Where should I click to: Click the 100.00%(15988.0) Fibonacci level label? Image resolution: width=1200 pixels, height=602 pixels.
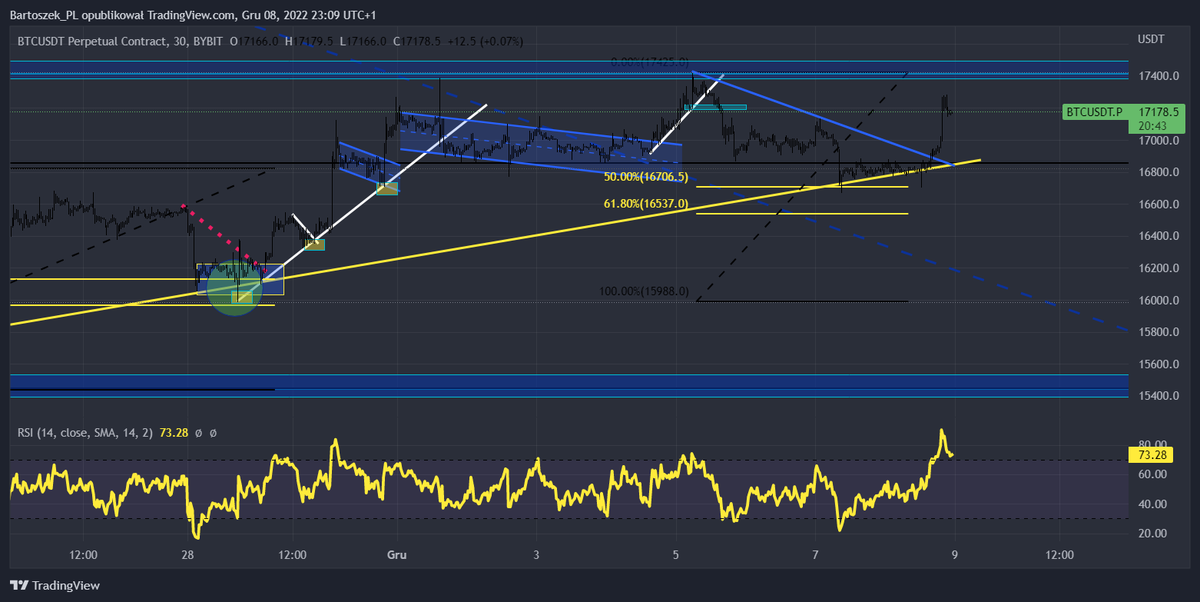pos(646,292)
